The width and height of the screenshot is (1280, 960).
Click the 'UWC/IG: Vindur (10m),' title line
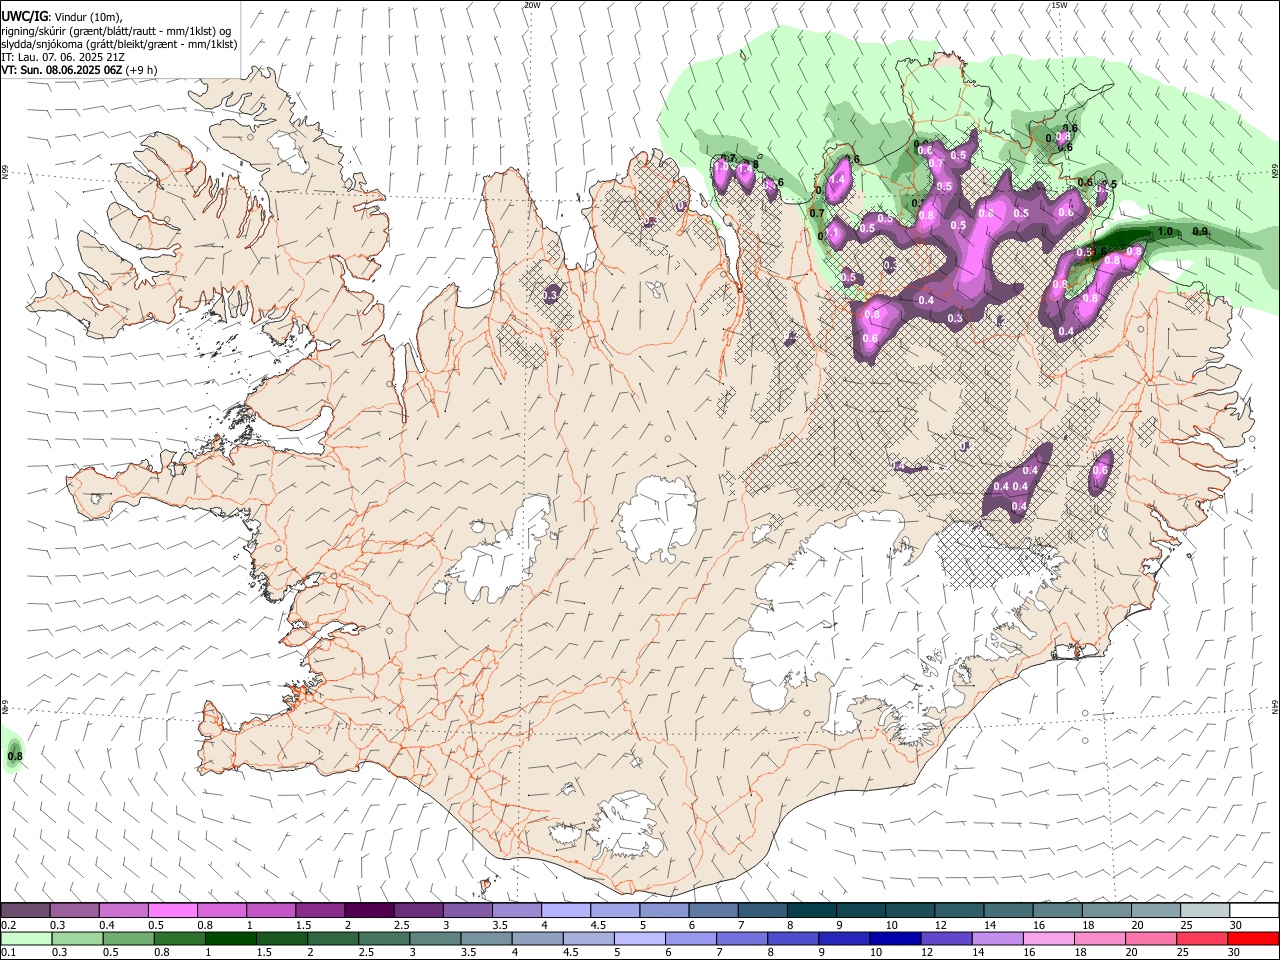(x=62, y=16)
